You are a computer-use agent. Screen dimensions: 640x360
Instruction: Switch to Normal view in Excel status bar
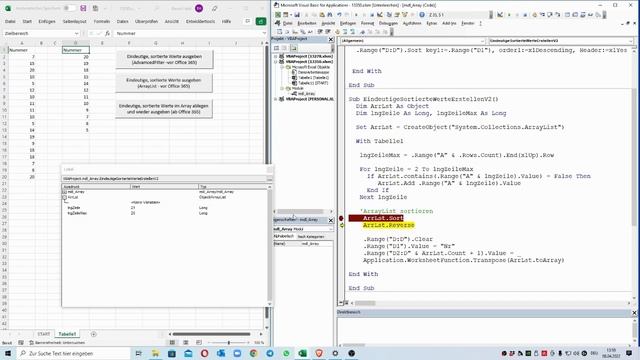172,342
